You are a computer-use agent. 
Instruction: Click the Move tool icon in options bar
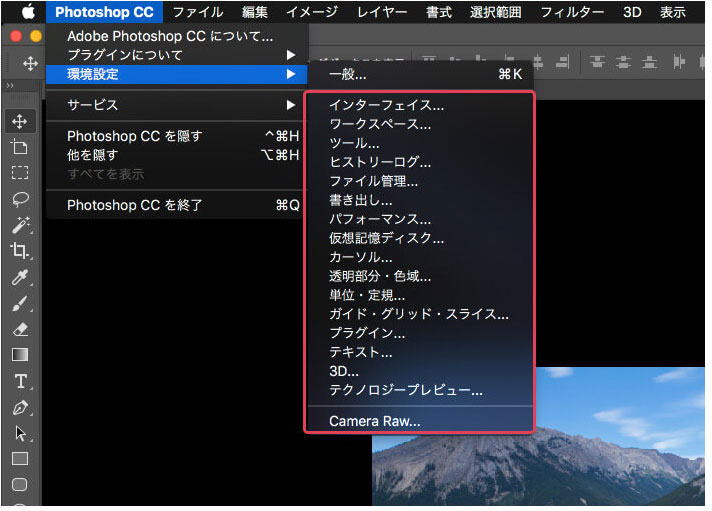tap(30, 63)
